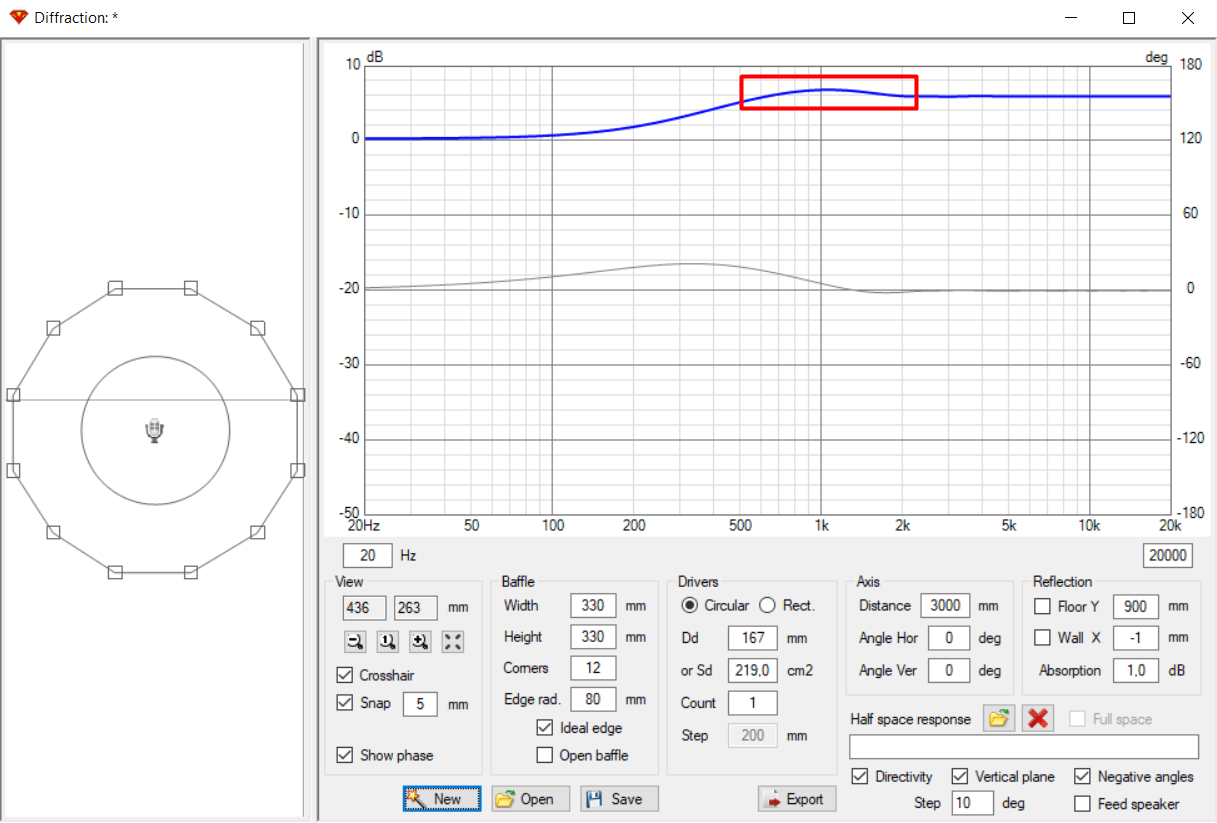The image size is (1217, 823).
Task: Enable the Feed speaker checkbox
Action: click(1082, 803)
